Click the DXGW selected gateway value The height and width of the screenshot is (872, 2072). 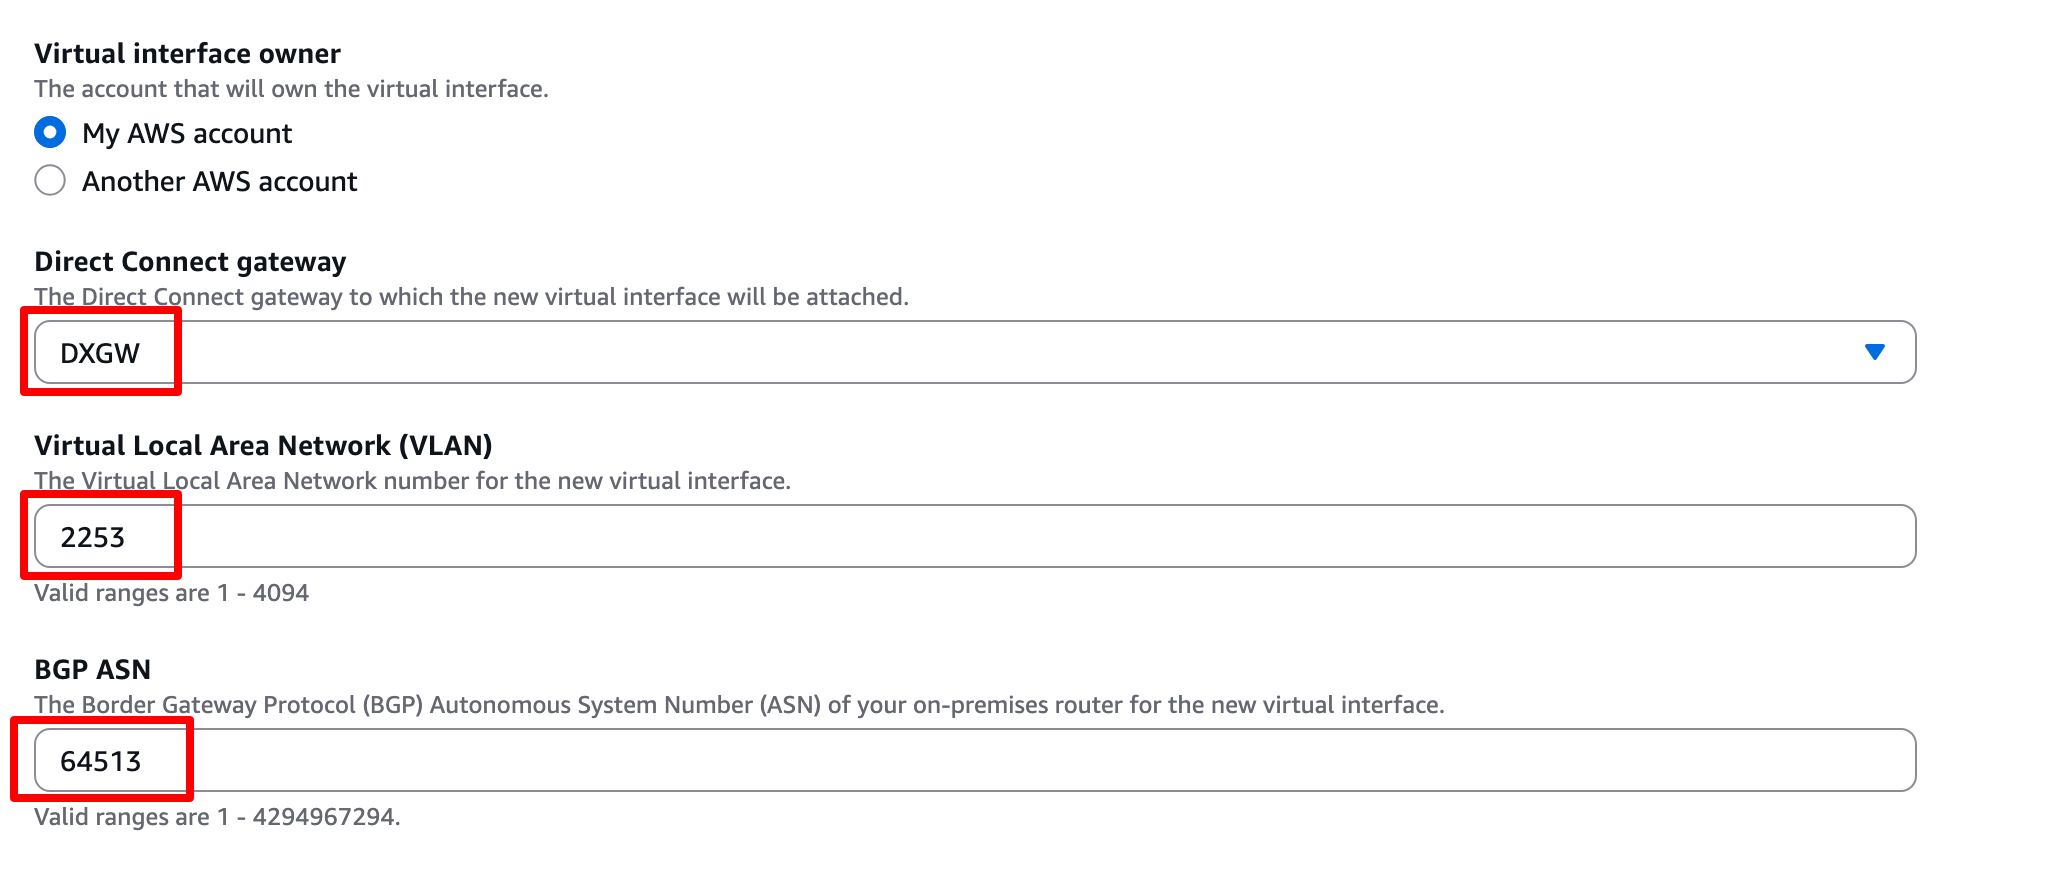[100, 353]
